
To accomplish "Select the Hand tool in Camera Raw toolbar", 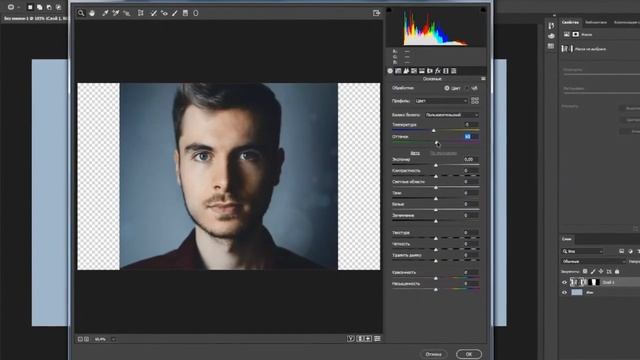I will click(x=92, y=13).
